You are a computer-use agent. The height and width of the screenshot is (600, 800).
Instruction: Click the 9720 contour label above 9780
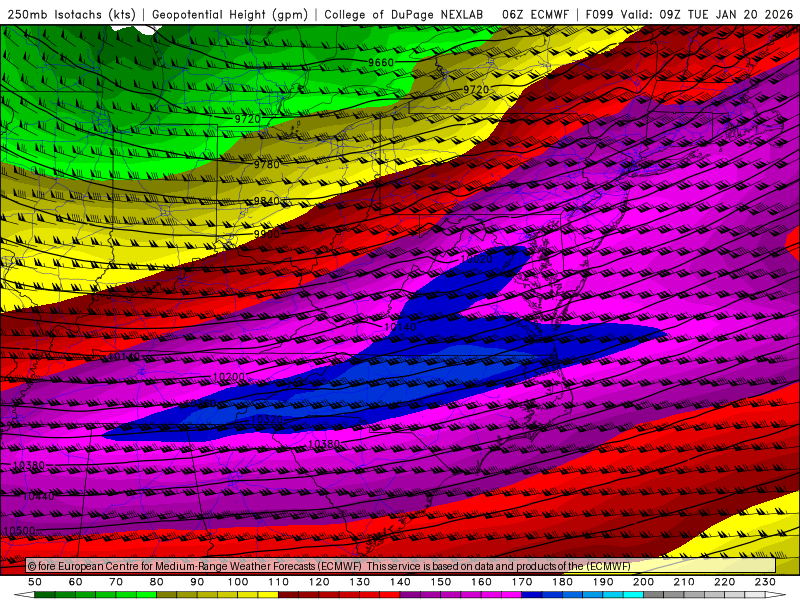[x=247, y=119]
